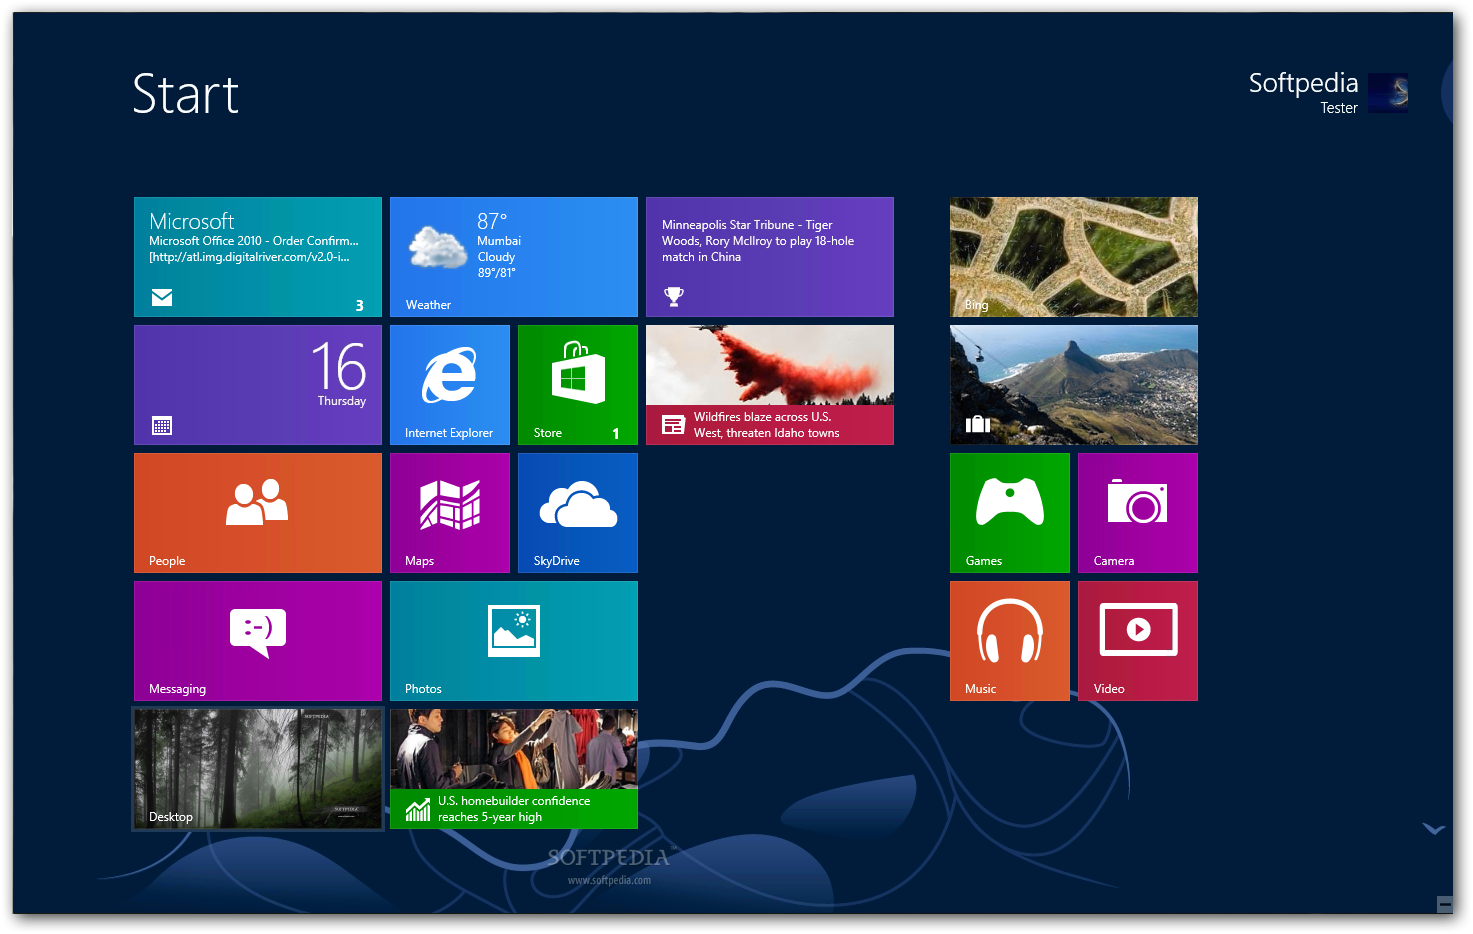
Task: Open the Photos app
Action: [x=513, y=641]
